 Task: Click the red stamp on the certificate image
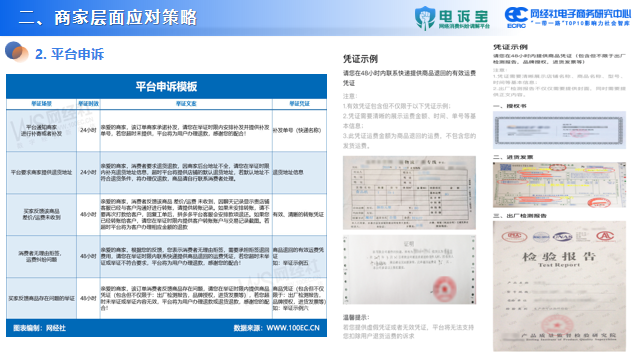pyautogui.click(x=444, y=289)
